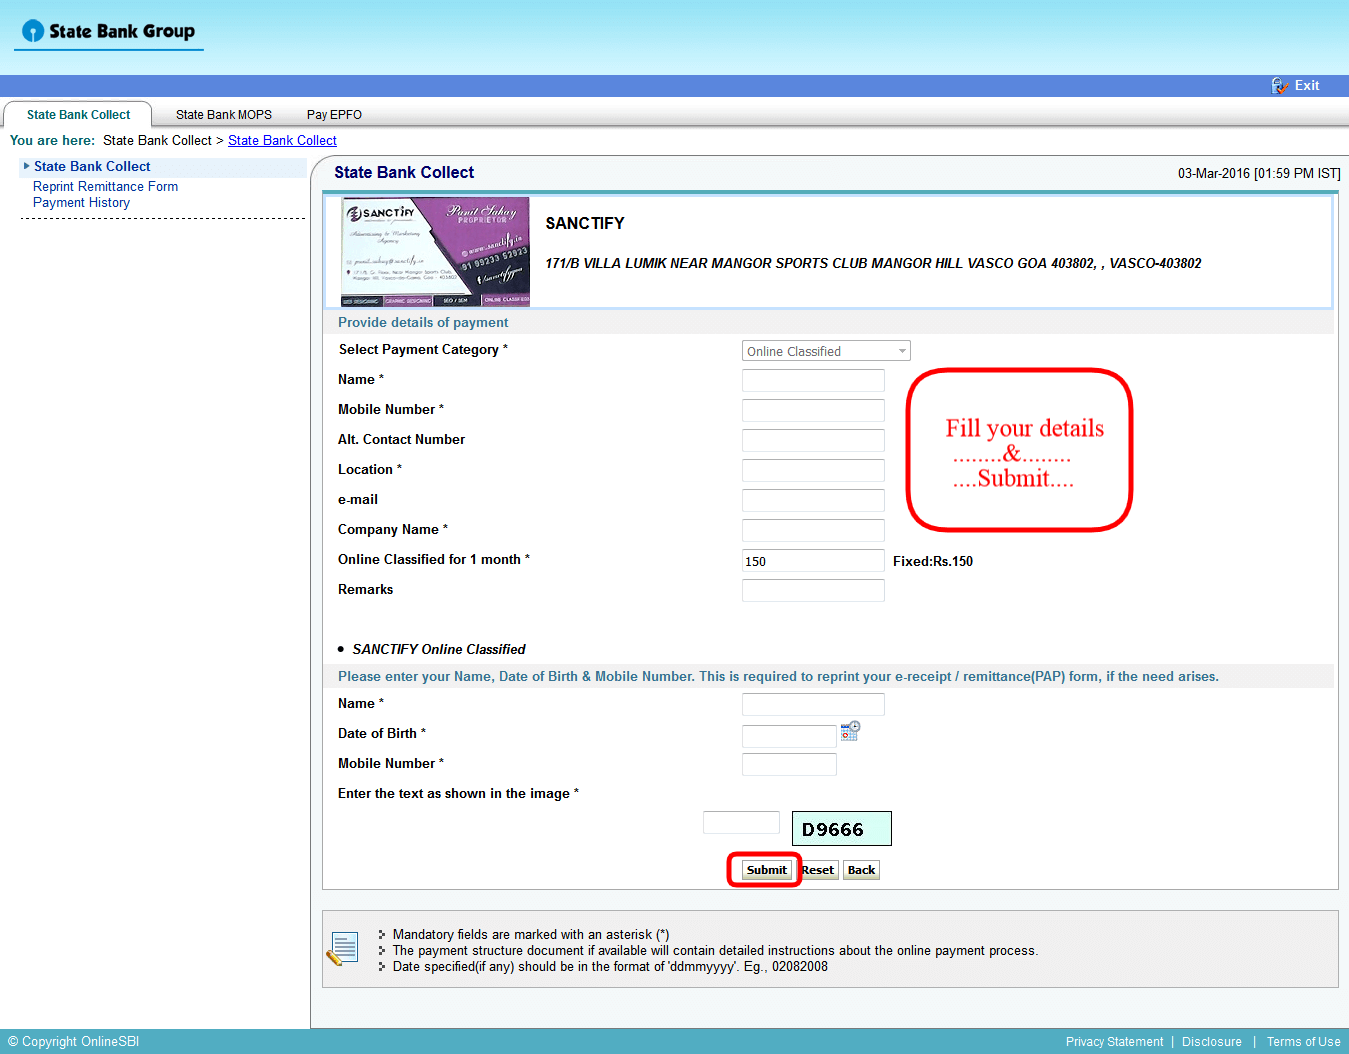Focus the Name field in the reprint section
The width and height of the screenshot is (1349, 1054).
click(813, 704)
